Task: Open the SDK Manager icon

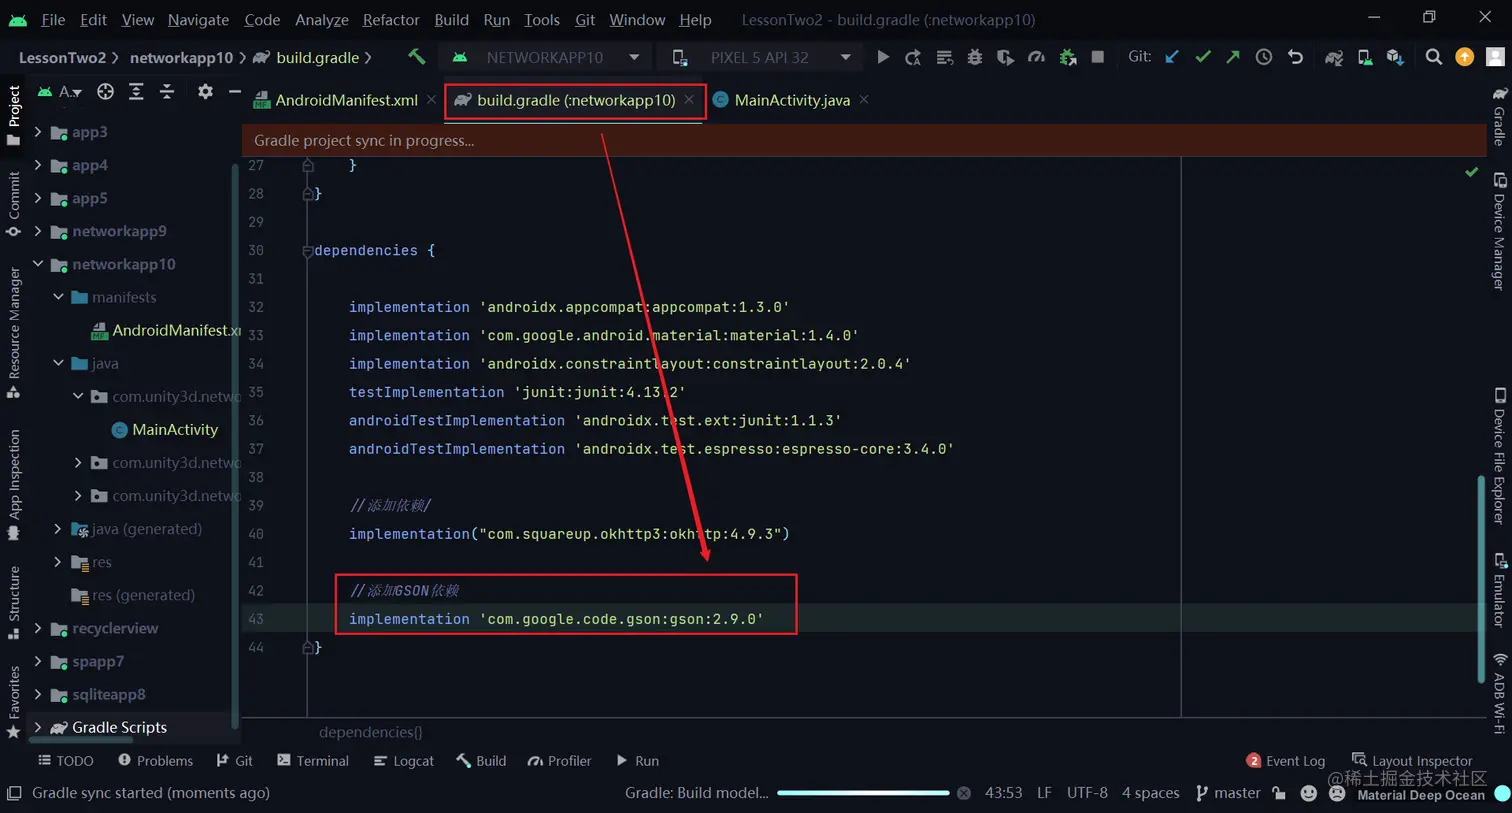Action: (1395, 57)
